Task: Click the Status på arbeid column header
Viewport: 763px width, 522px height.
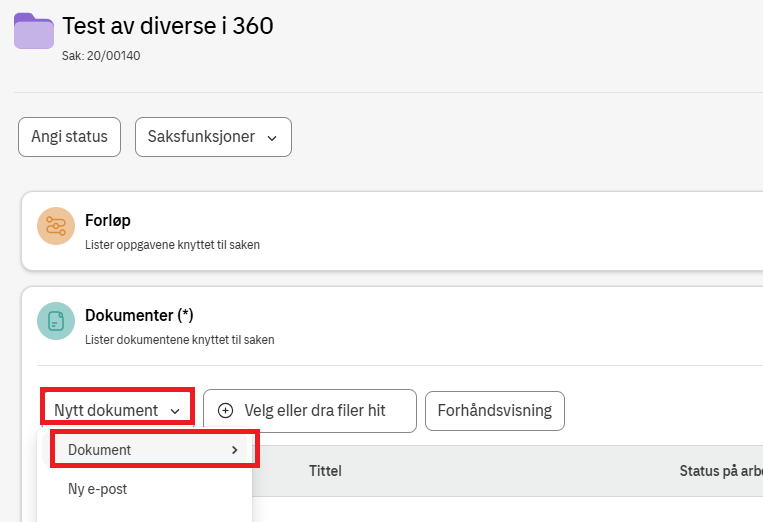Action: pyautogui.click(x=720, y=470)
